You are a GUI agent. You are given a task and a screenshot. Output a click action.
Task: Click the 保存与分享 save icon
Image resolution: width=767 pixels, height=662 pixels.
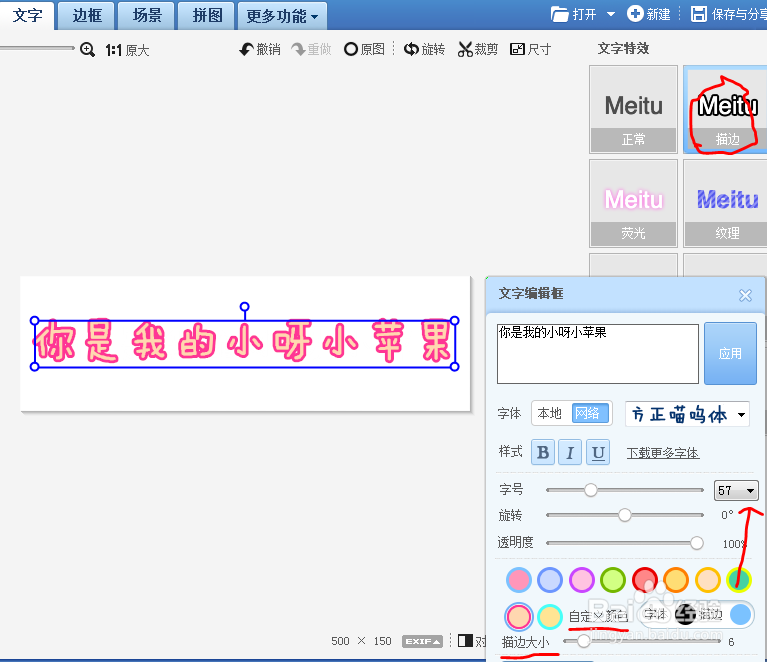coord(699,14)
